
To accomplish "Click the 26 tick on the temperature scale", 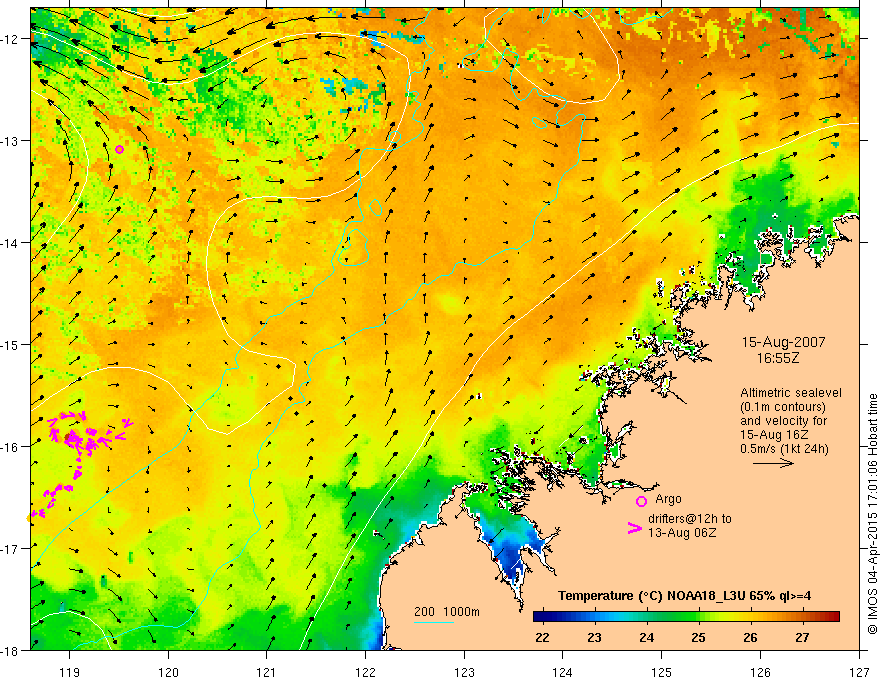I will (x=750, y=638).
